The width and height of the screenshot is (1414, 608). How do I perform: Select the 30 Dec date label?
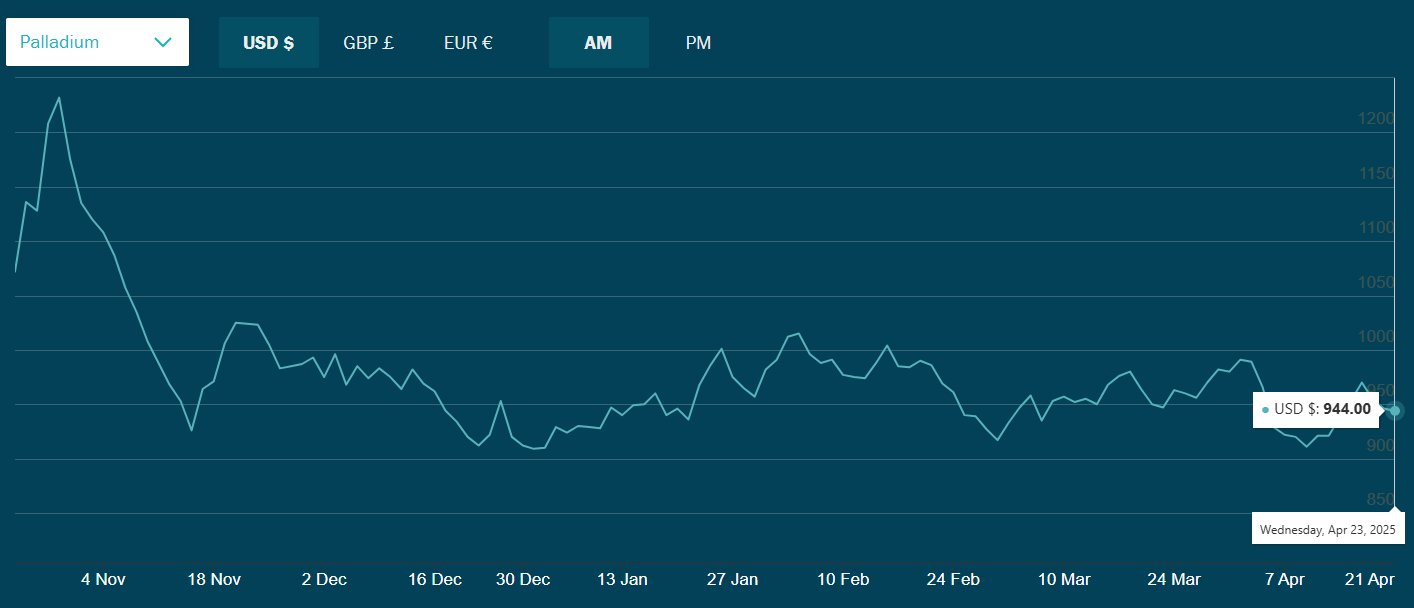point(523,579)
